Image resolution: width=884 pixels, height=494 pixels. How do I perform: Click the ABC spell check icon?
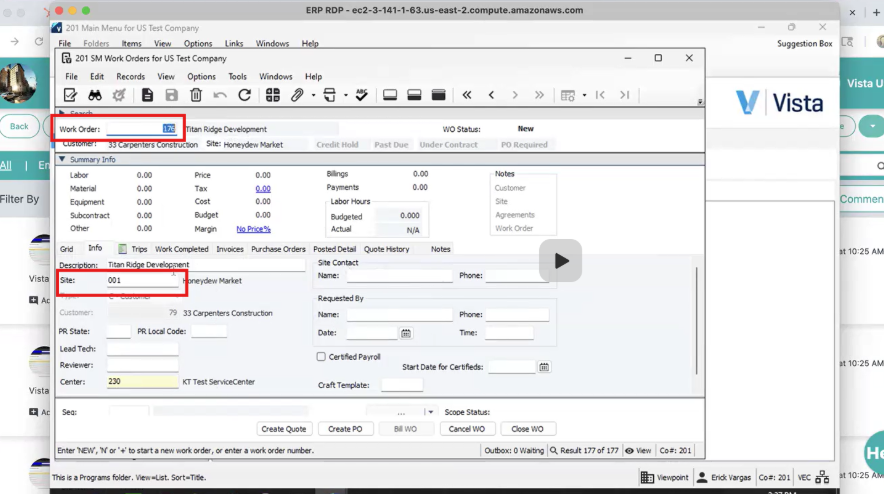[361, 95]
